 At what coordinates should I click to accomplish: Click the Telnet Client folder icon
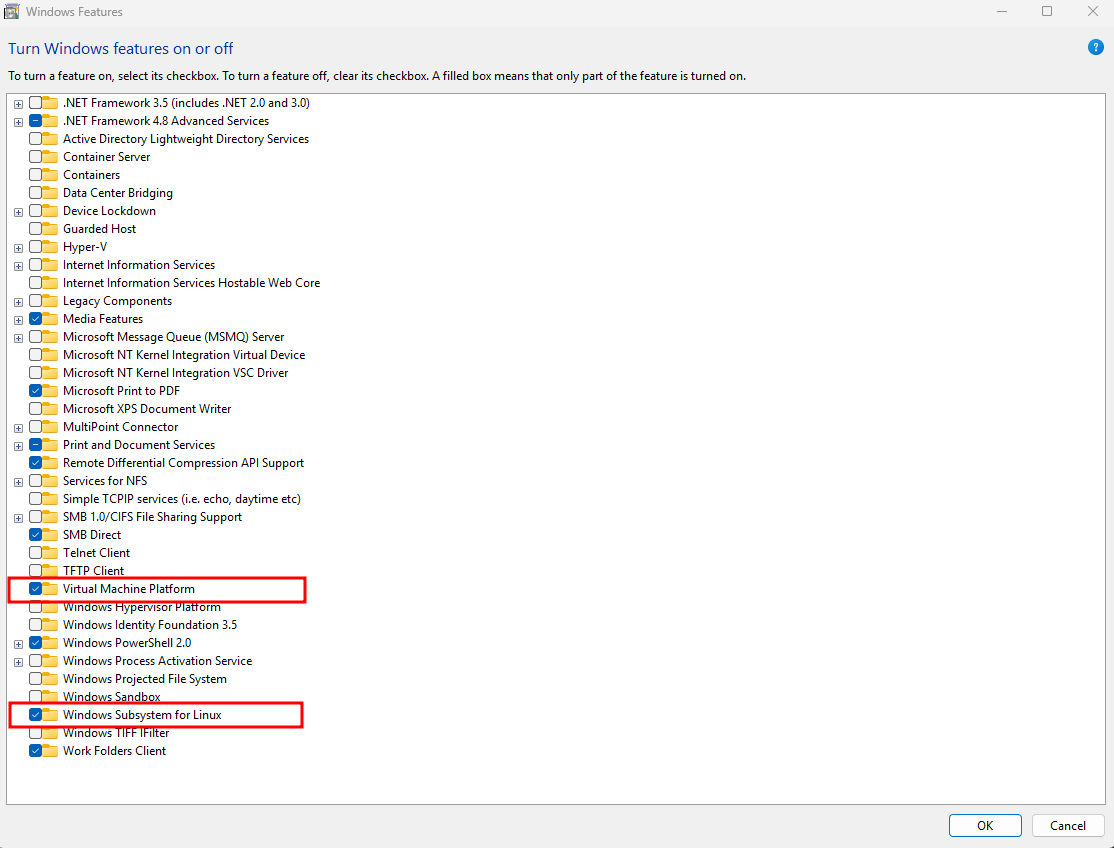pos(50,553)
